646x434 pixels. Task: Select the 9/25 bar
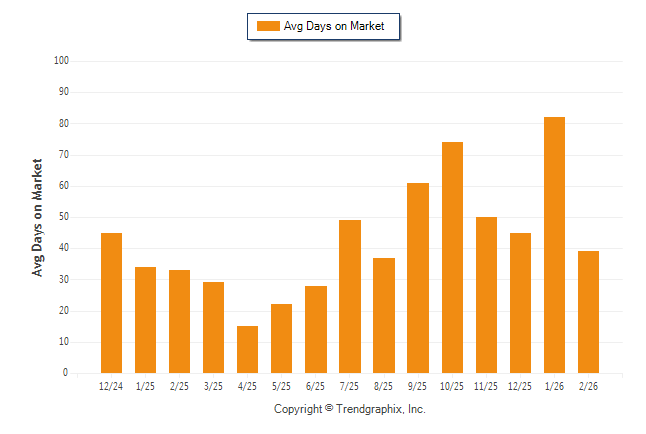pyautogui.click(x=418, y=277)
